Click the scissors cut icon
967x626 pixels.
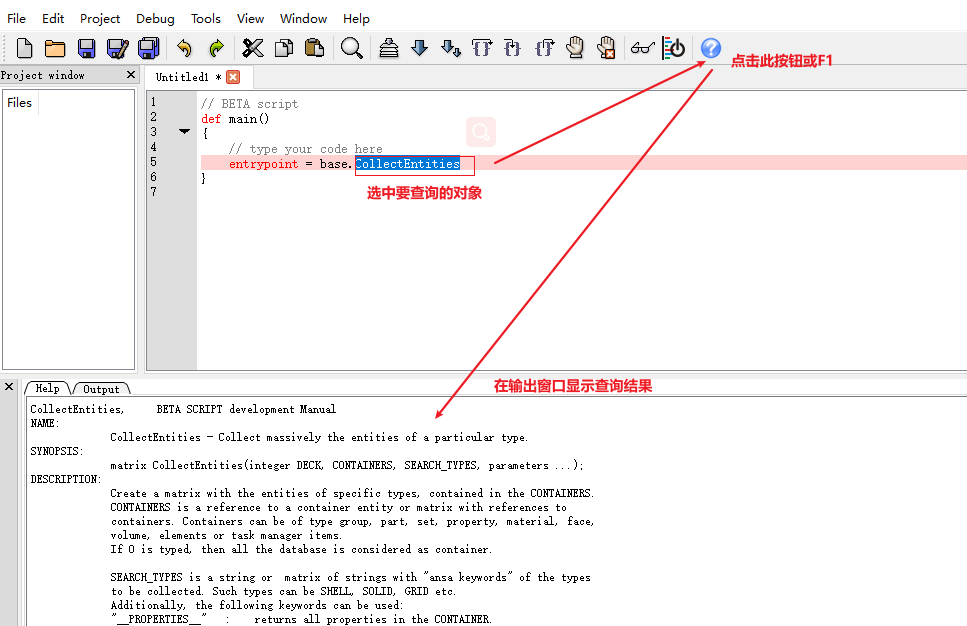point(253,48)
